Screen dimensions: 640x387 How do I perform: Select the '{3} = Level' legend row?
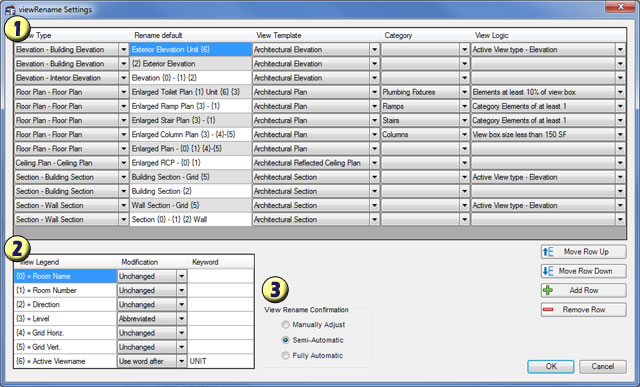(65, 319)
